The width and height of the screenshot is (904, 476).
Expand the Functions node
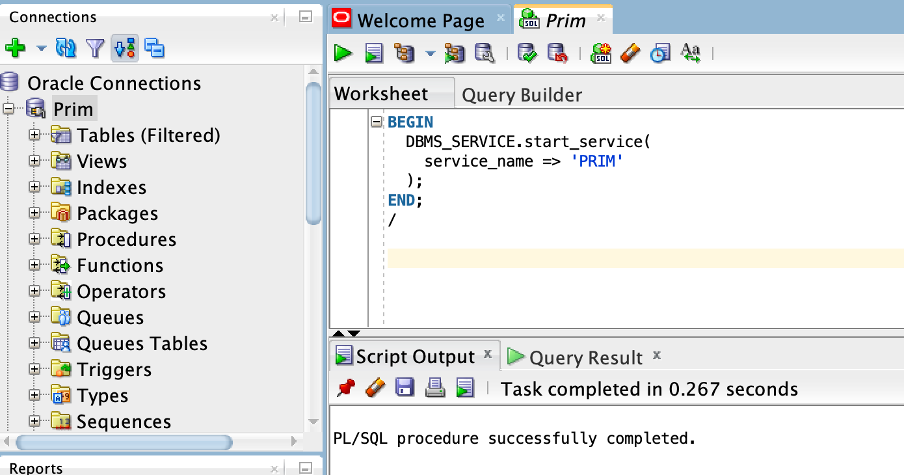click(35, 265)
